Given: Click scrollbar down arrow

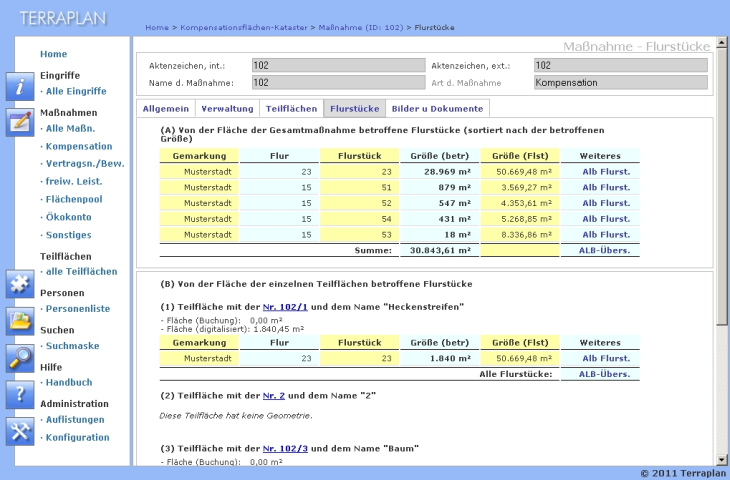Looking at the screenshot, I should pos(722,460).
